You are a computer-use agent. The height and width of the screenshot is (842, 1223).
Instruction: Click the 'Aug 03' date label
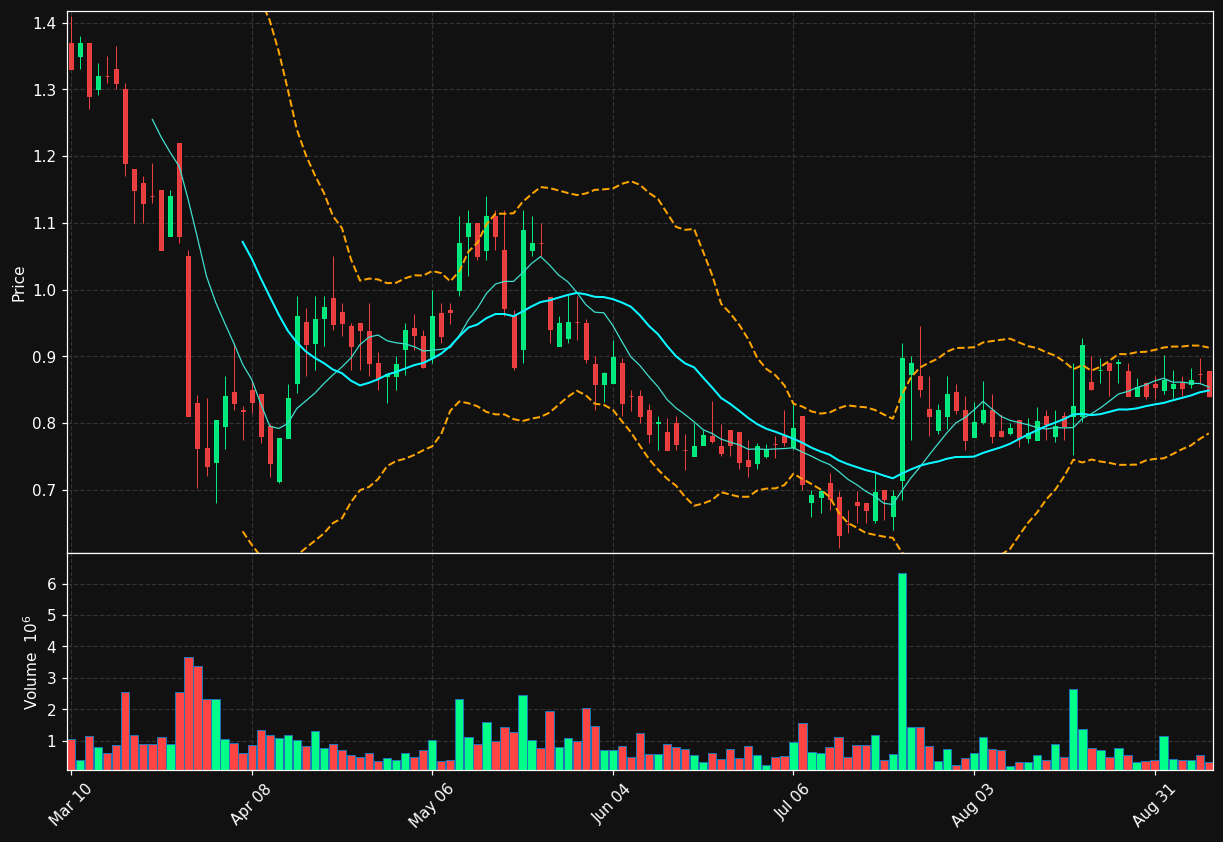971,805
